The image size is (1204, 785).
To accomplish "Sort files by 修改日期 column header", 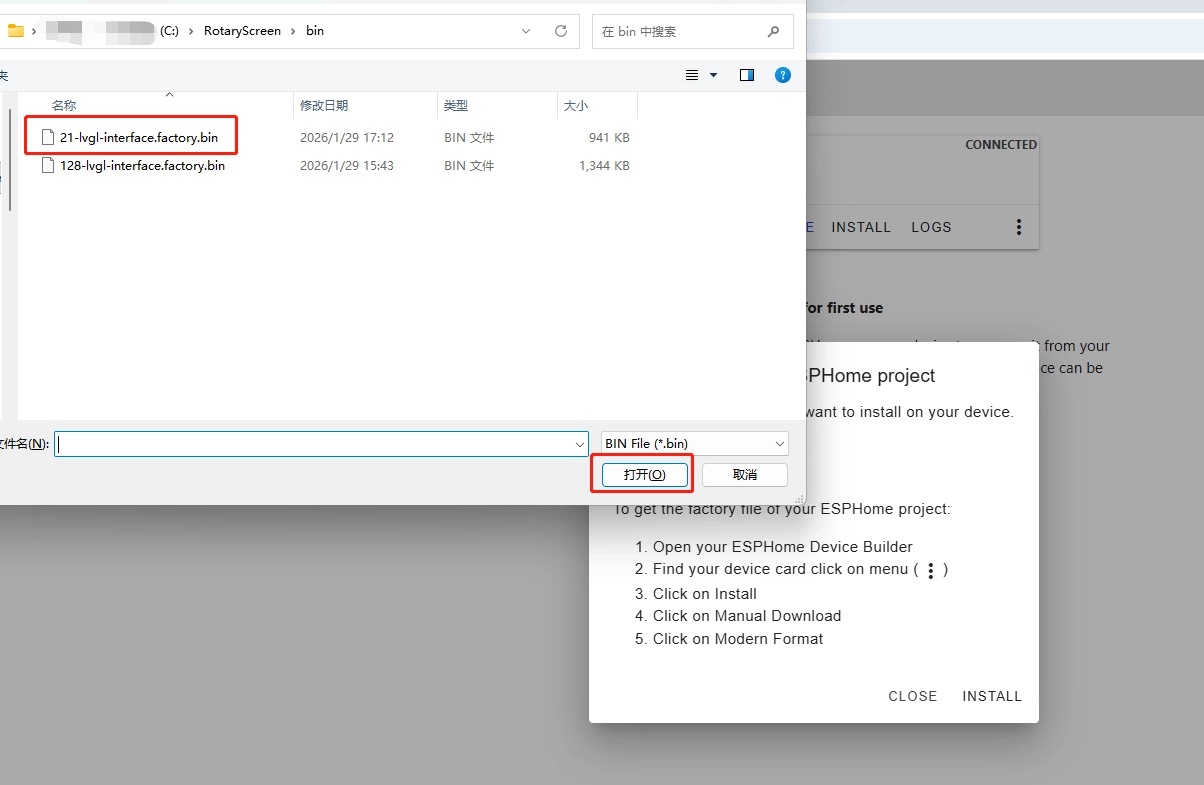I will 324,105.
